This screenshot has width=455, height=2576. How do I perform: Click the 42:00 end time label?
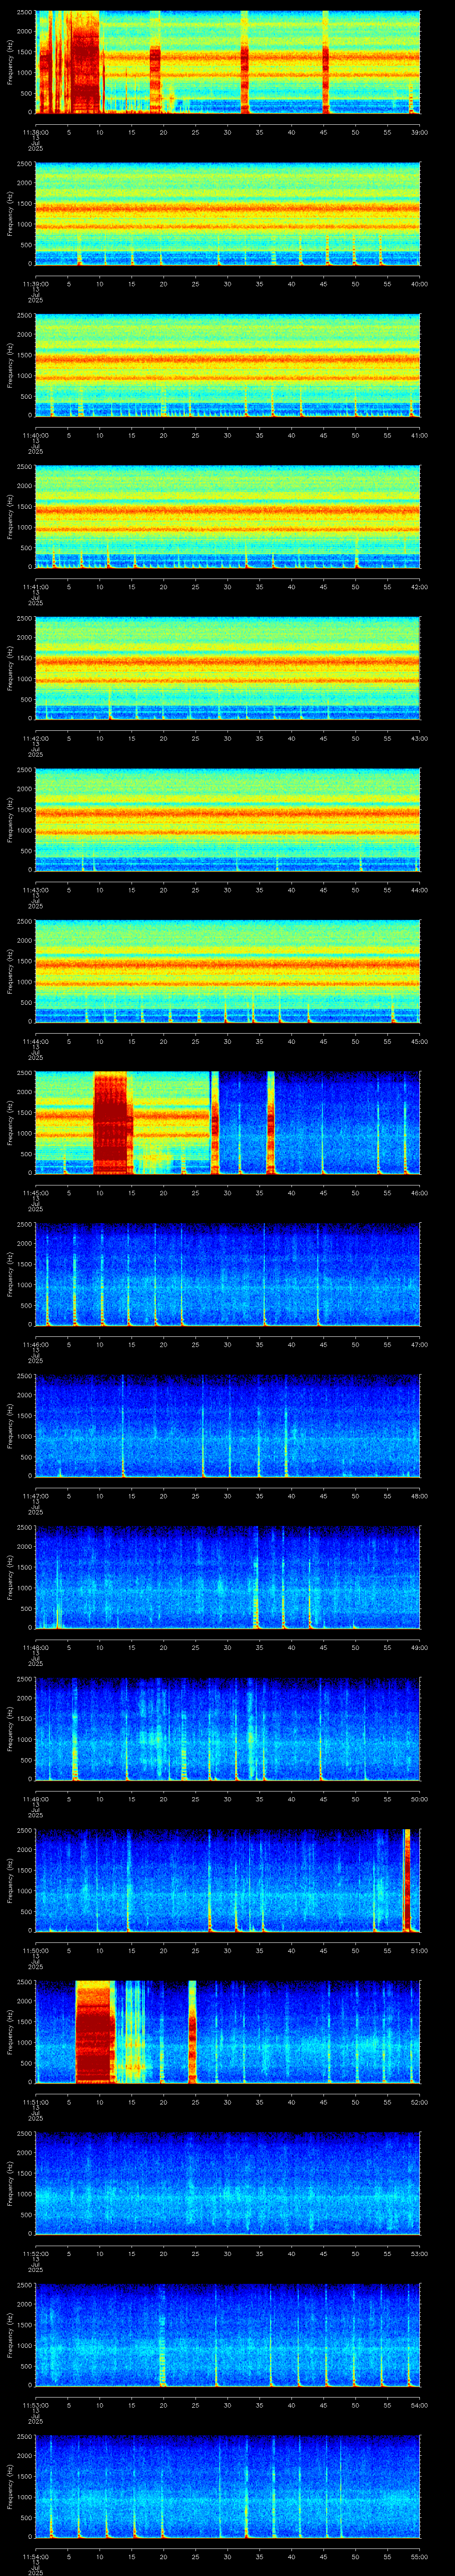pyautogui.click(x=419, y=587)
